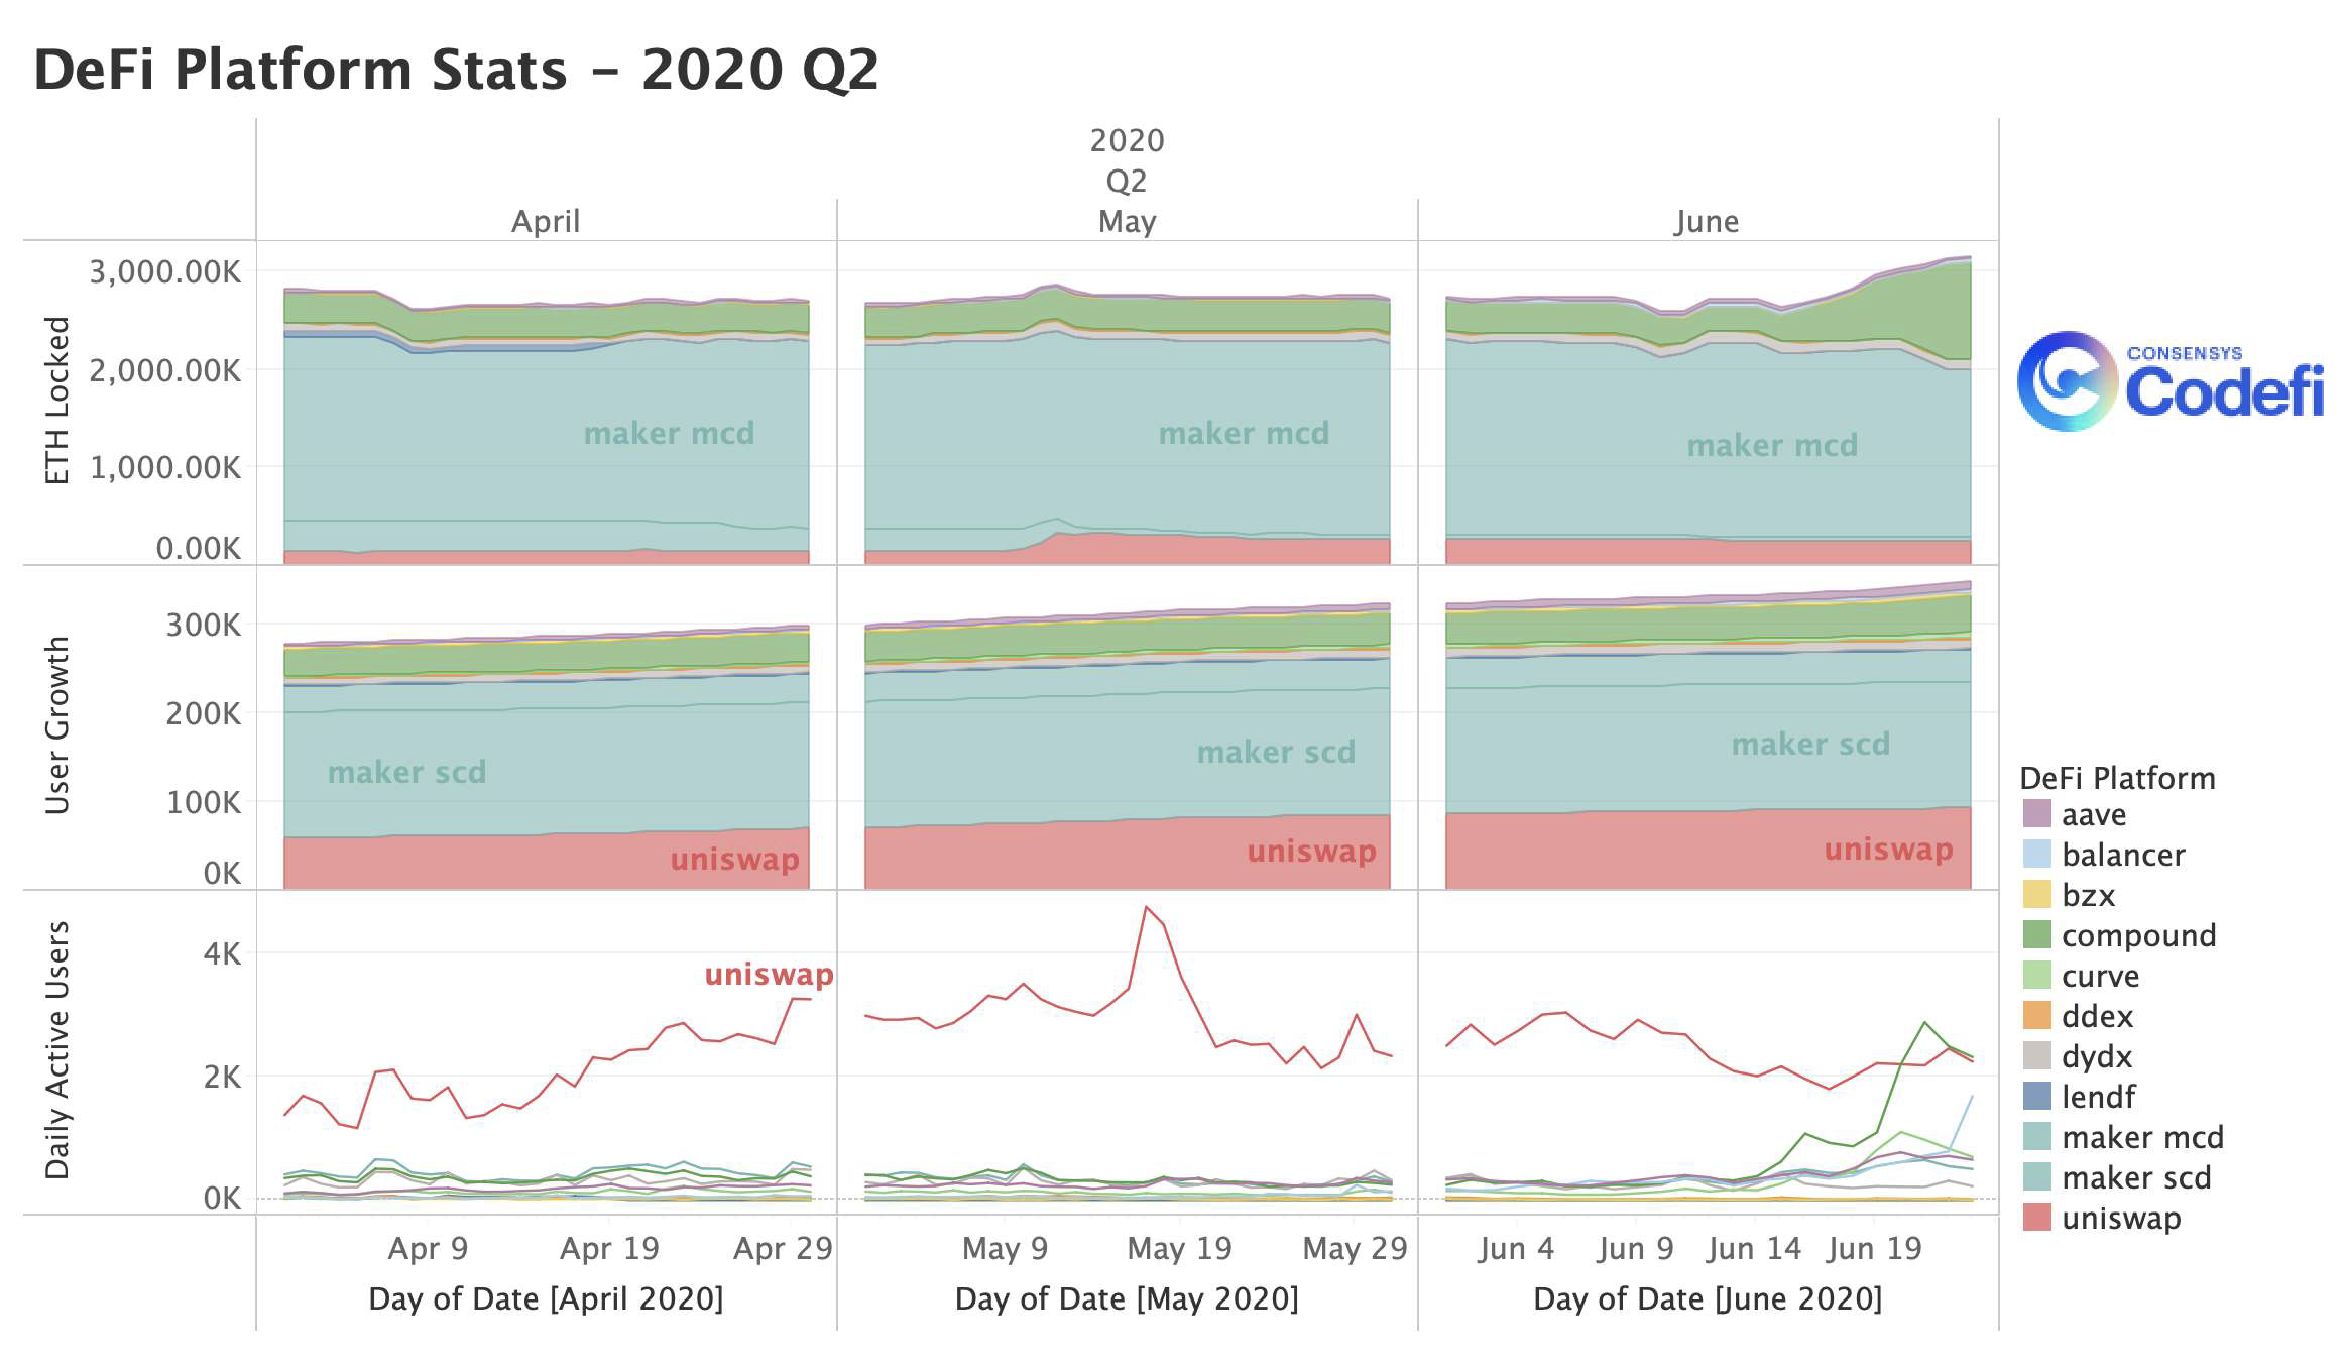This screenshot has height=1356, width=2348.
Task: Click the ConsenSys Codefi logo icon
Action: pyautogui.click(x=2067, y=381)
